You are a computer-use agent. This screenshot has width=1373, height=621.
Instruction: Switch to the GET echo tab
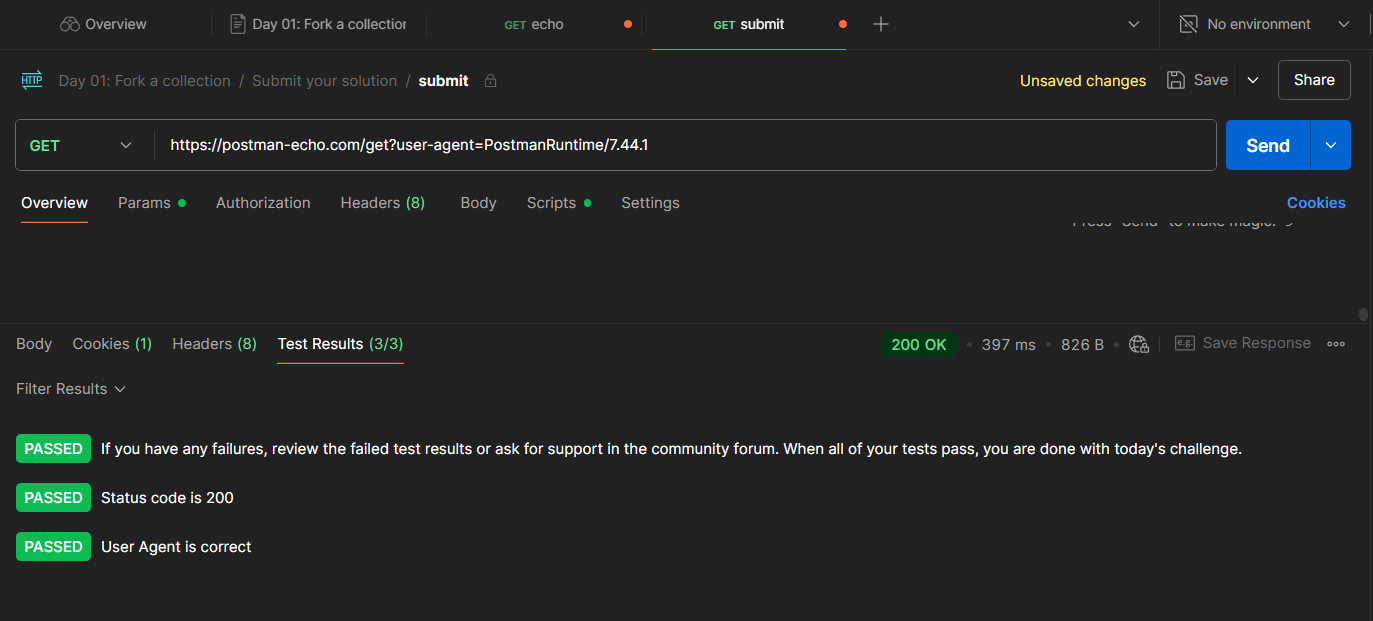534,24
